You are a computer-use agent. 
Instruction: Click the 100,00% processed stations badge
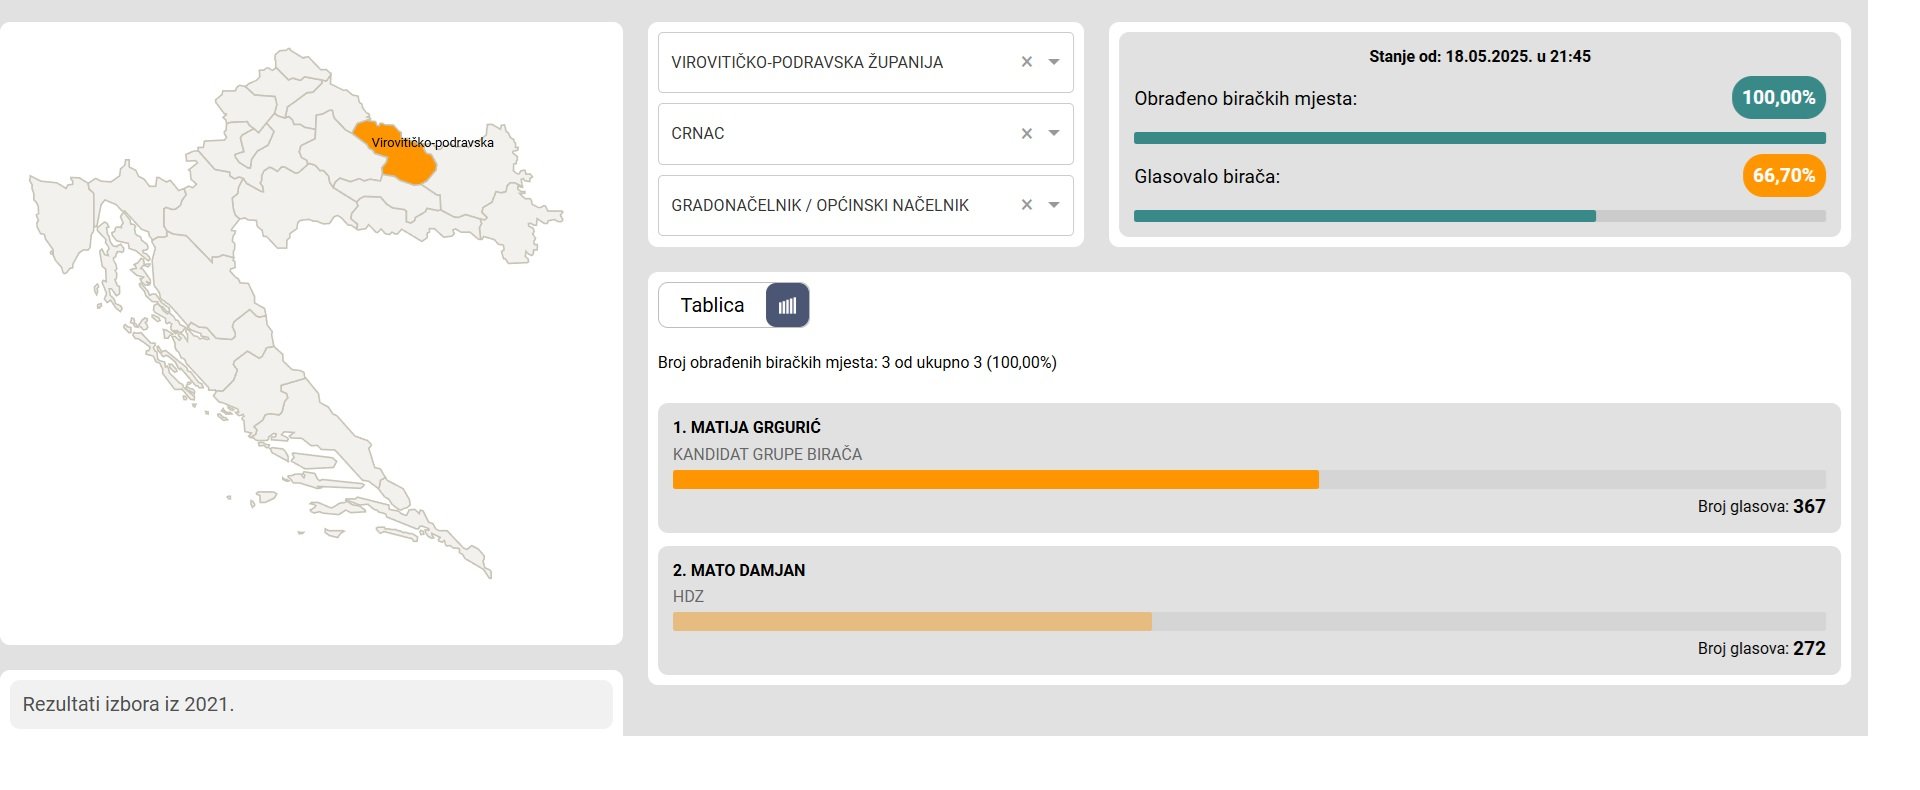[x=1779, y=98]
